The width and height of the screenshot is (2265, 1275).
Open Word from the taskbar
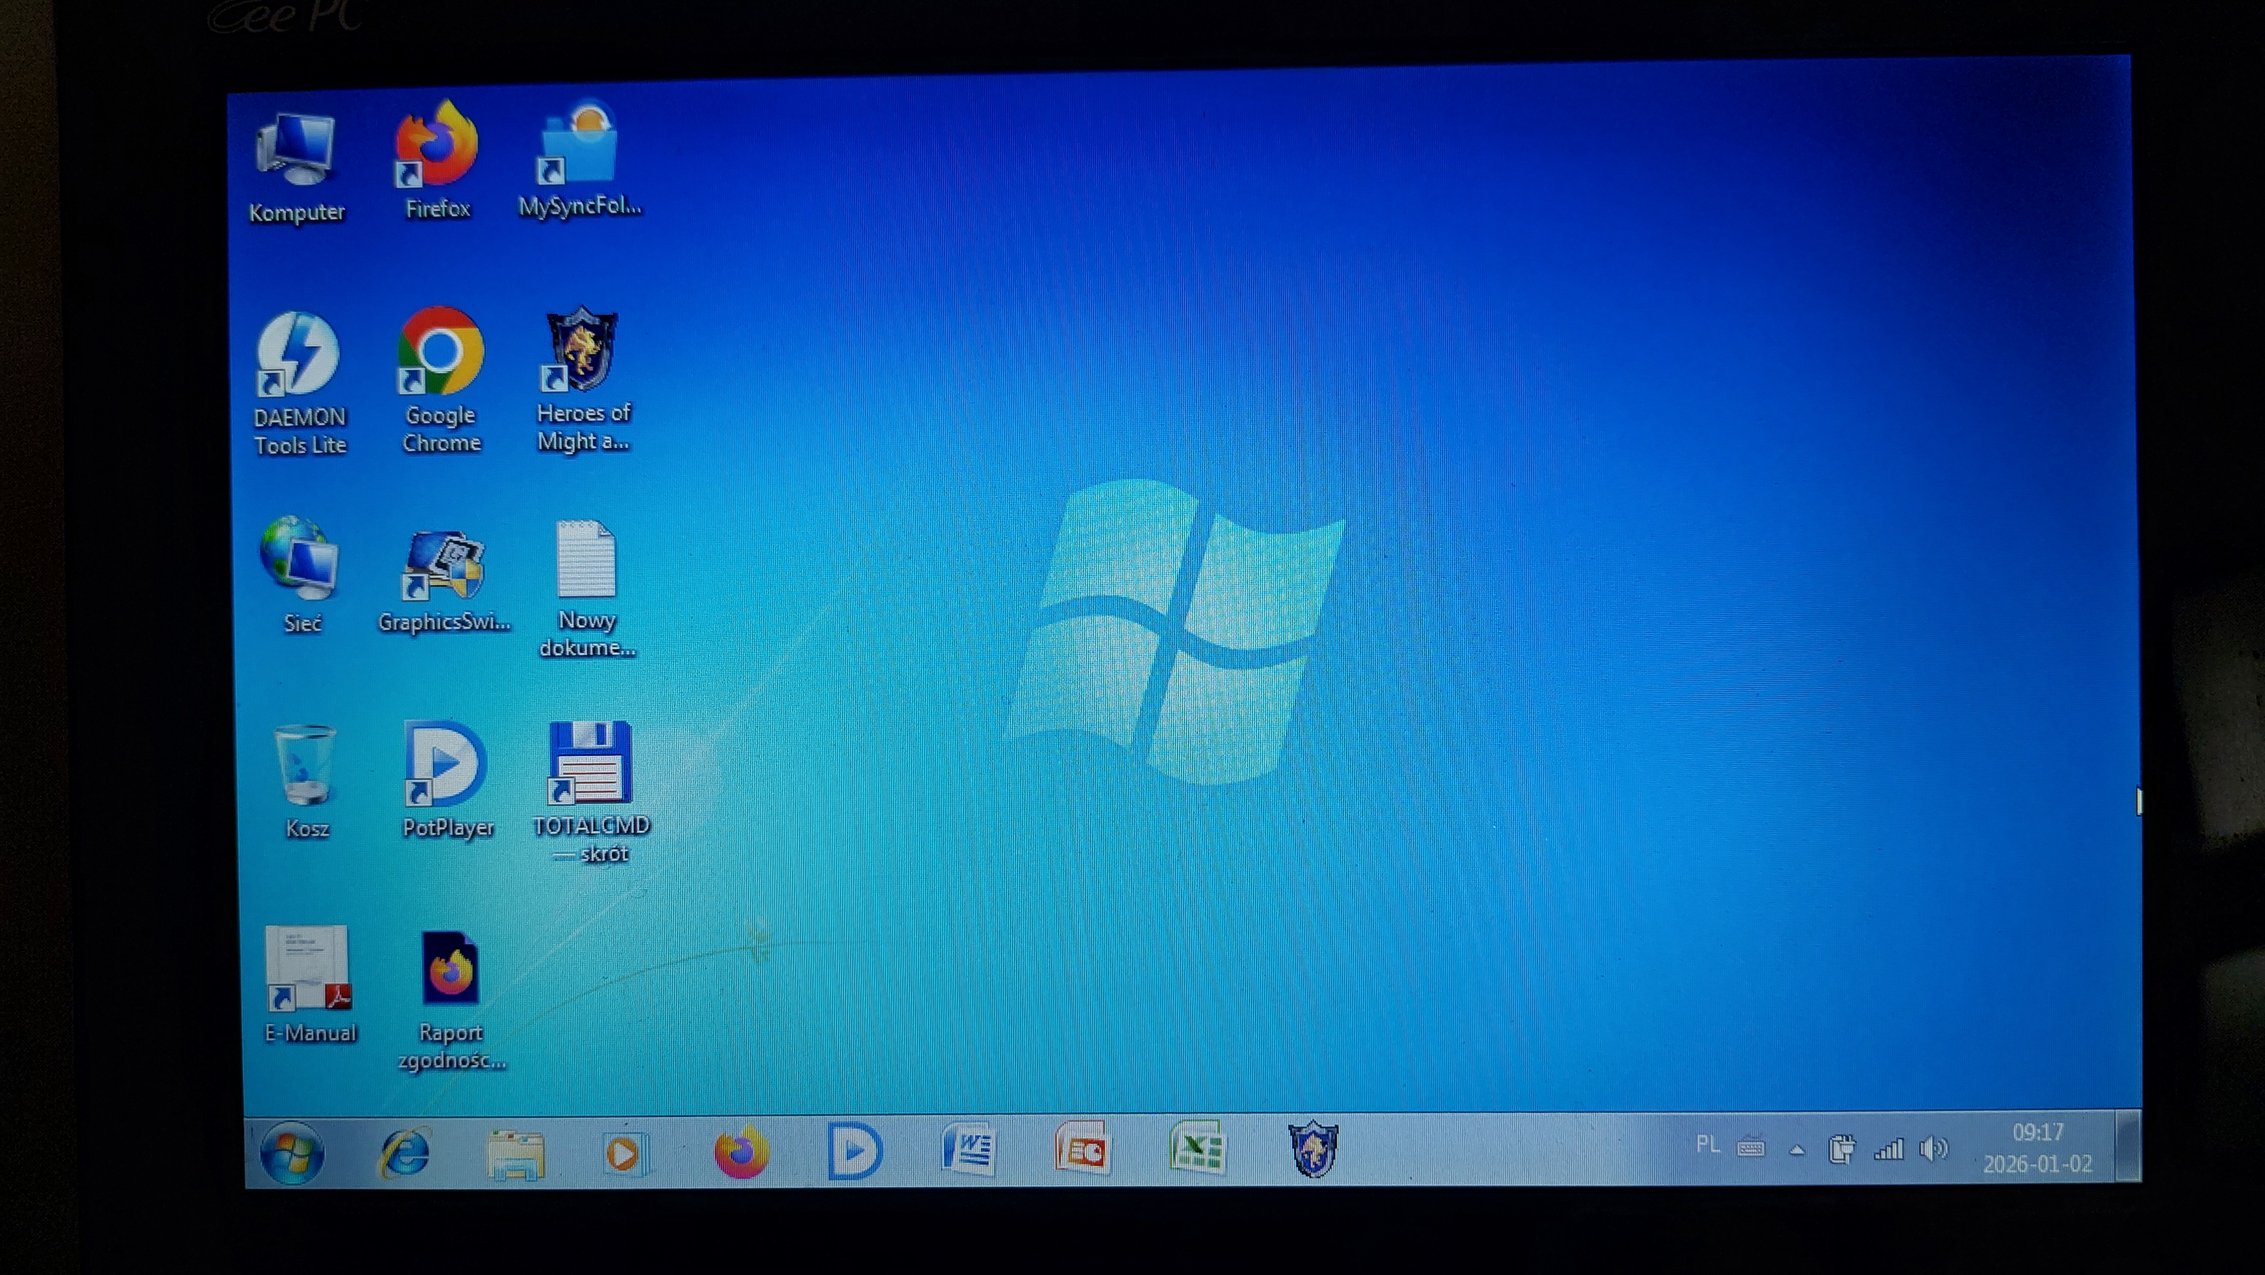coord(969,1149)
